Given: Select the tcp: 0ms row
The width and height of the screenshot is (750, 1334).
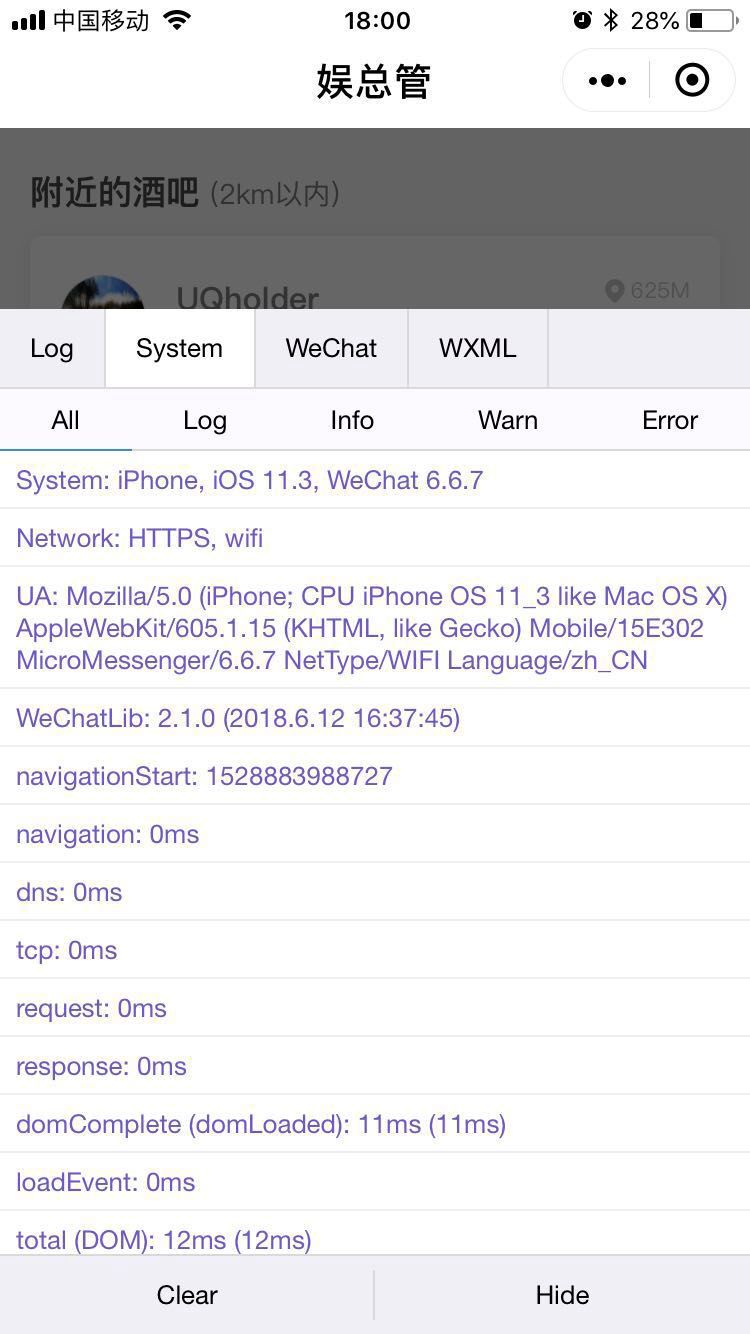Looking at the screenshot, I should 375,950.
